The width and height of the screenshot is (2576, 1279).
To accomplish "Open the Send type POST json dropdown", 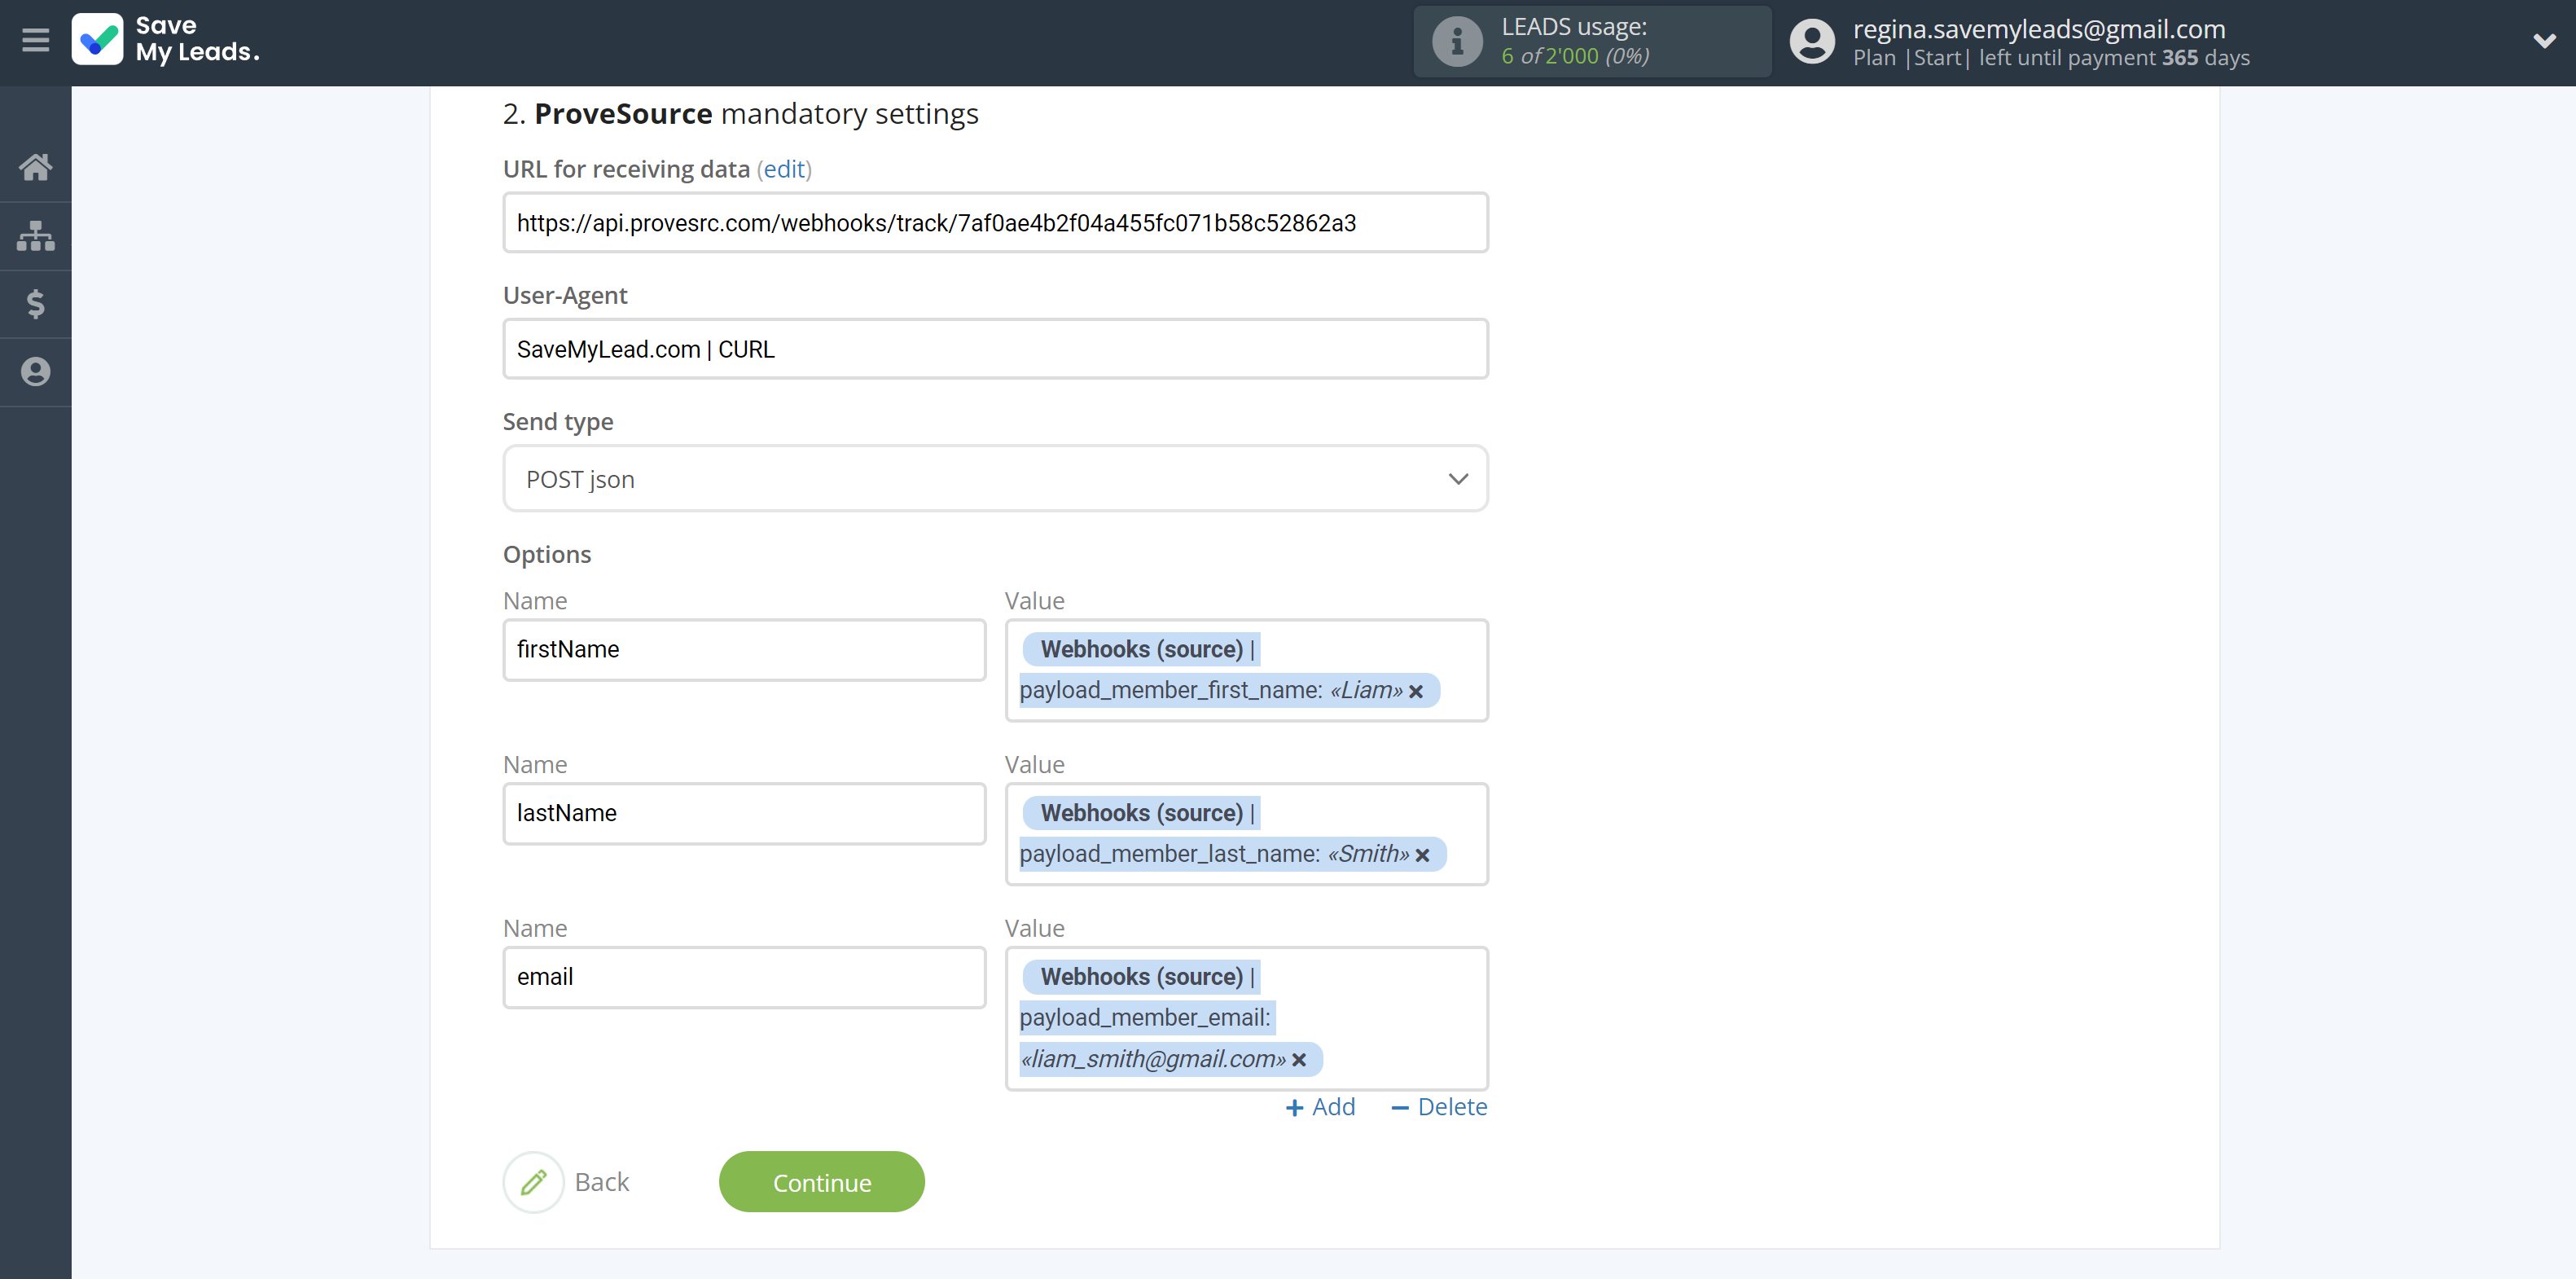I will tap(995, 479).
